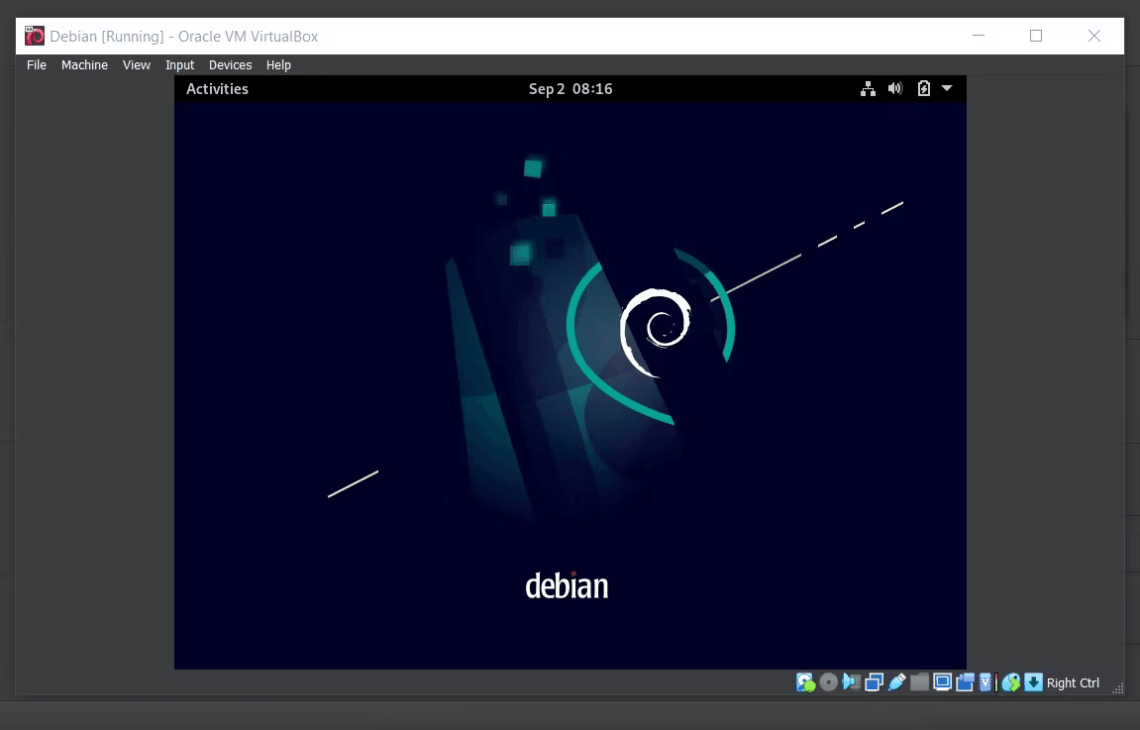1140x730 pixels.
Task: Click the Help menu entry
Action: tap(278, 64)
